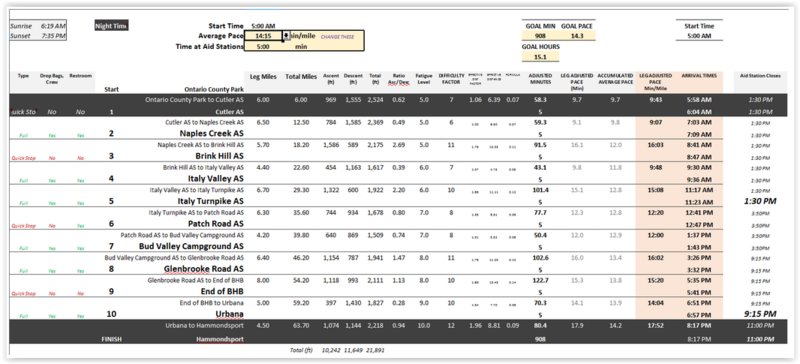This screenshot has width=800, height=364.
Task: Click the Leg Miles column header
Action: (x=263, y=77)
